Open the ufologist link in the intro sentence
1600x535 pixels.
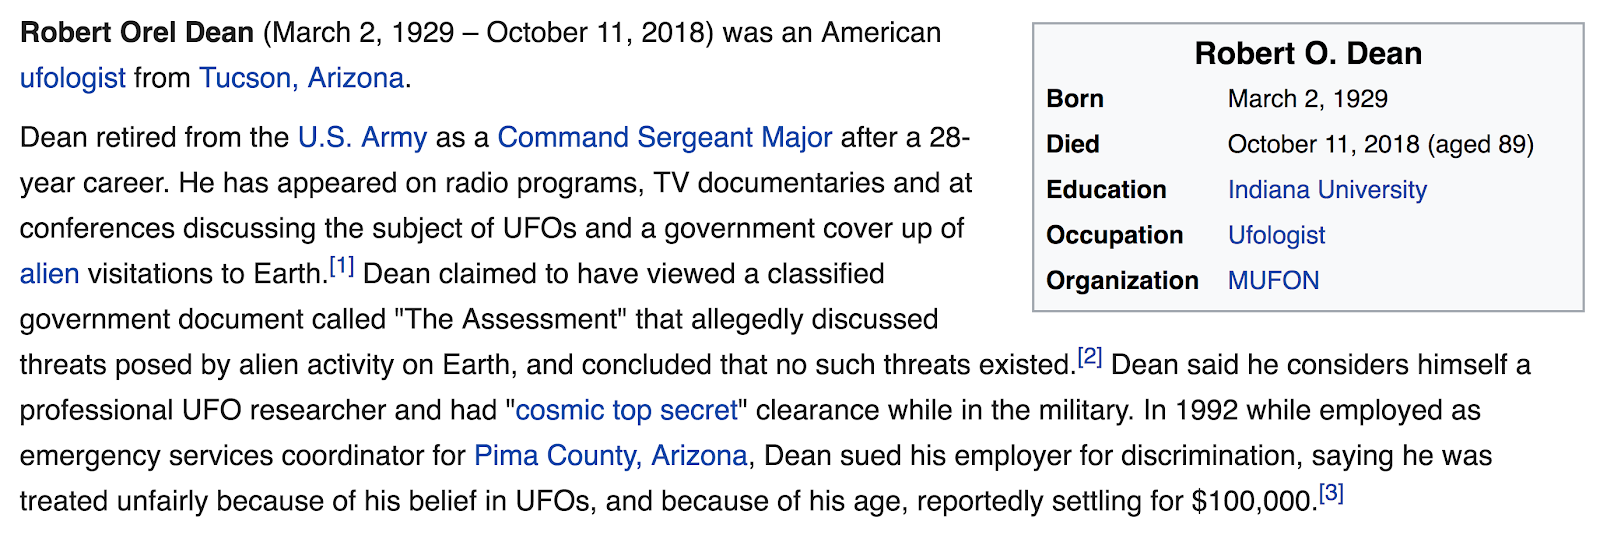coord(73,78)
